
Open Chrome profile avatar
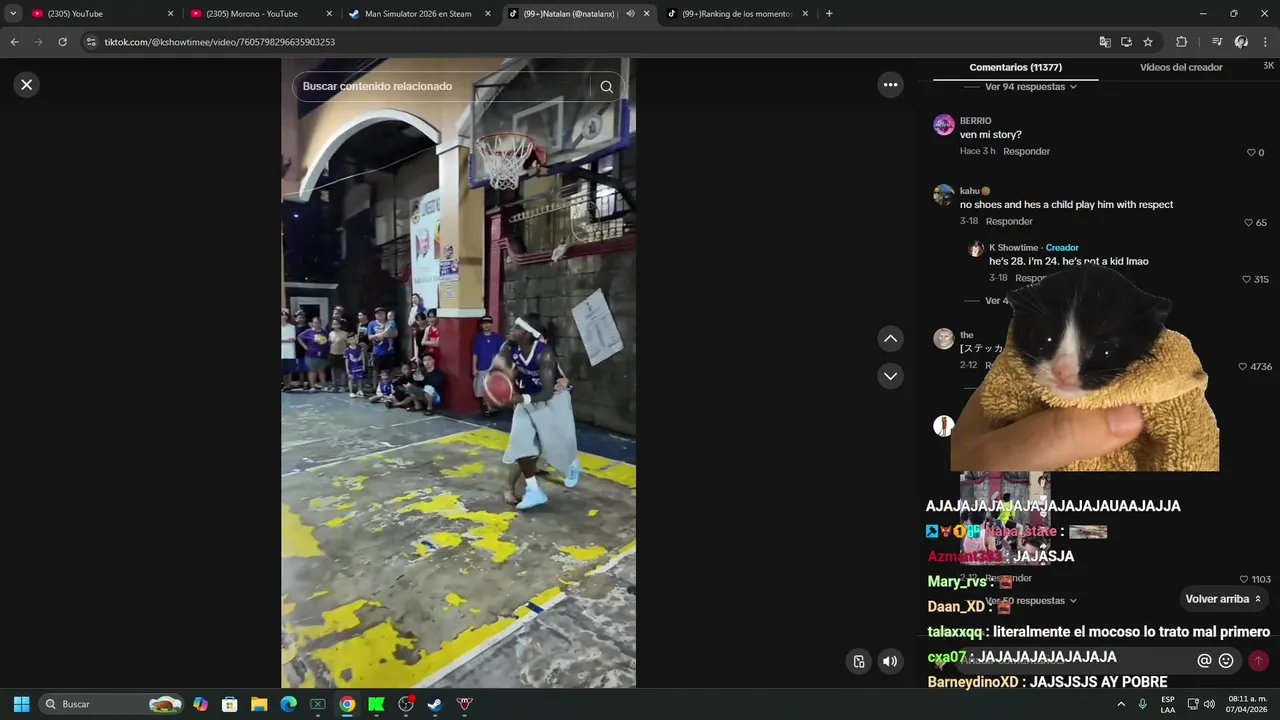[x=1241, y=42]
